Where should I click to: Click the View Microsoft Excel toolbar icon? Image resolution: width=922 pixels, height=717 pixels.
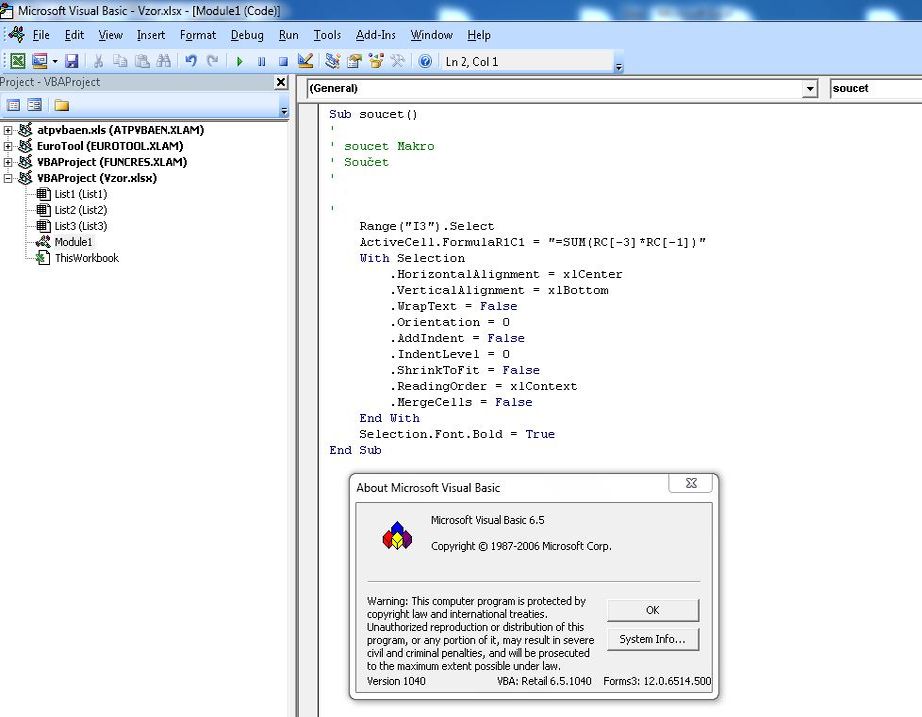pyautogui.click(x=18, y=61)
